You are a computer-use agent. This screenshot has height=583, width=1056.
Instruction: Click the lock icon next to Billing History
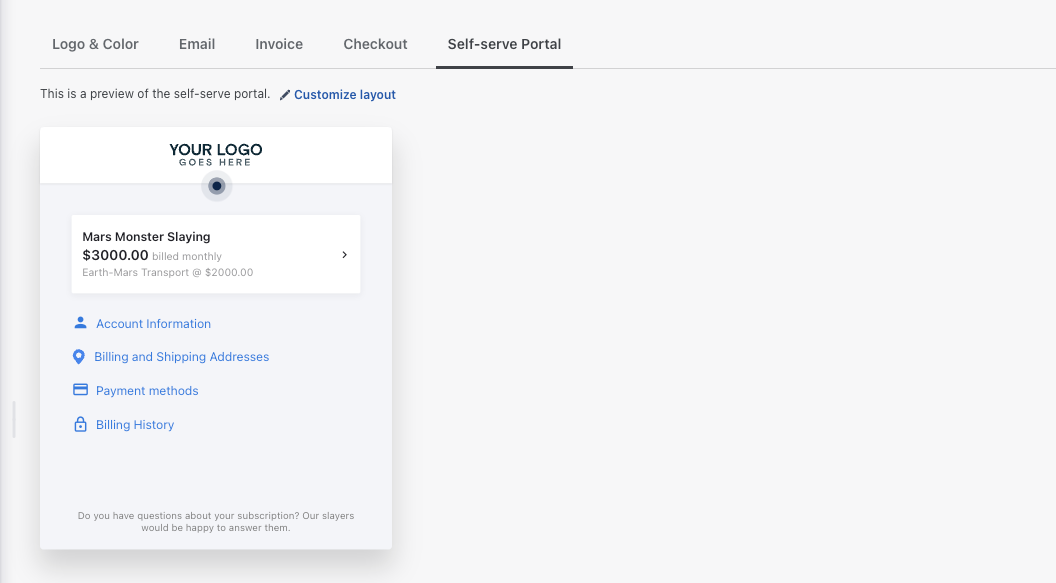pyautogui.click(x=80, y=424)
